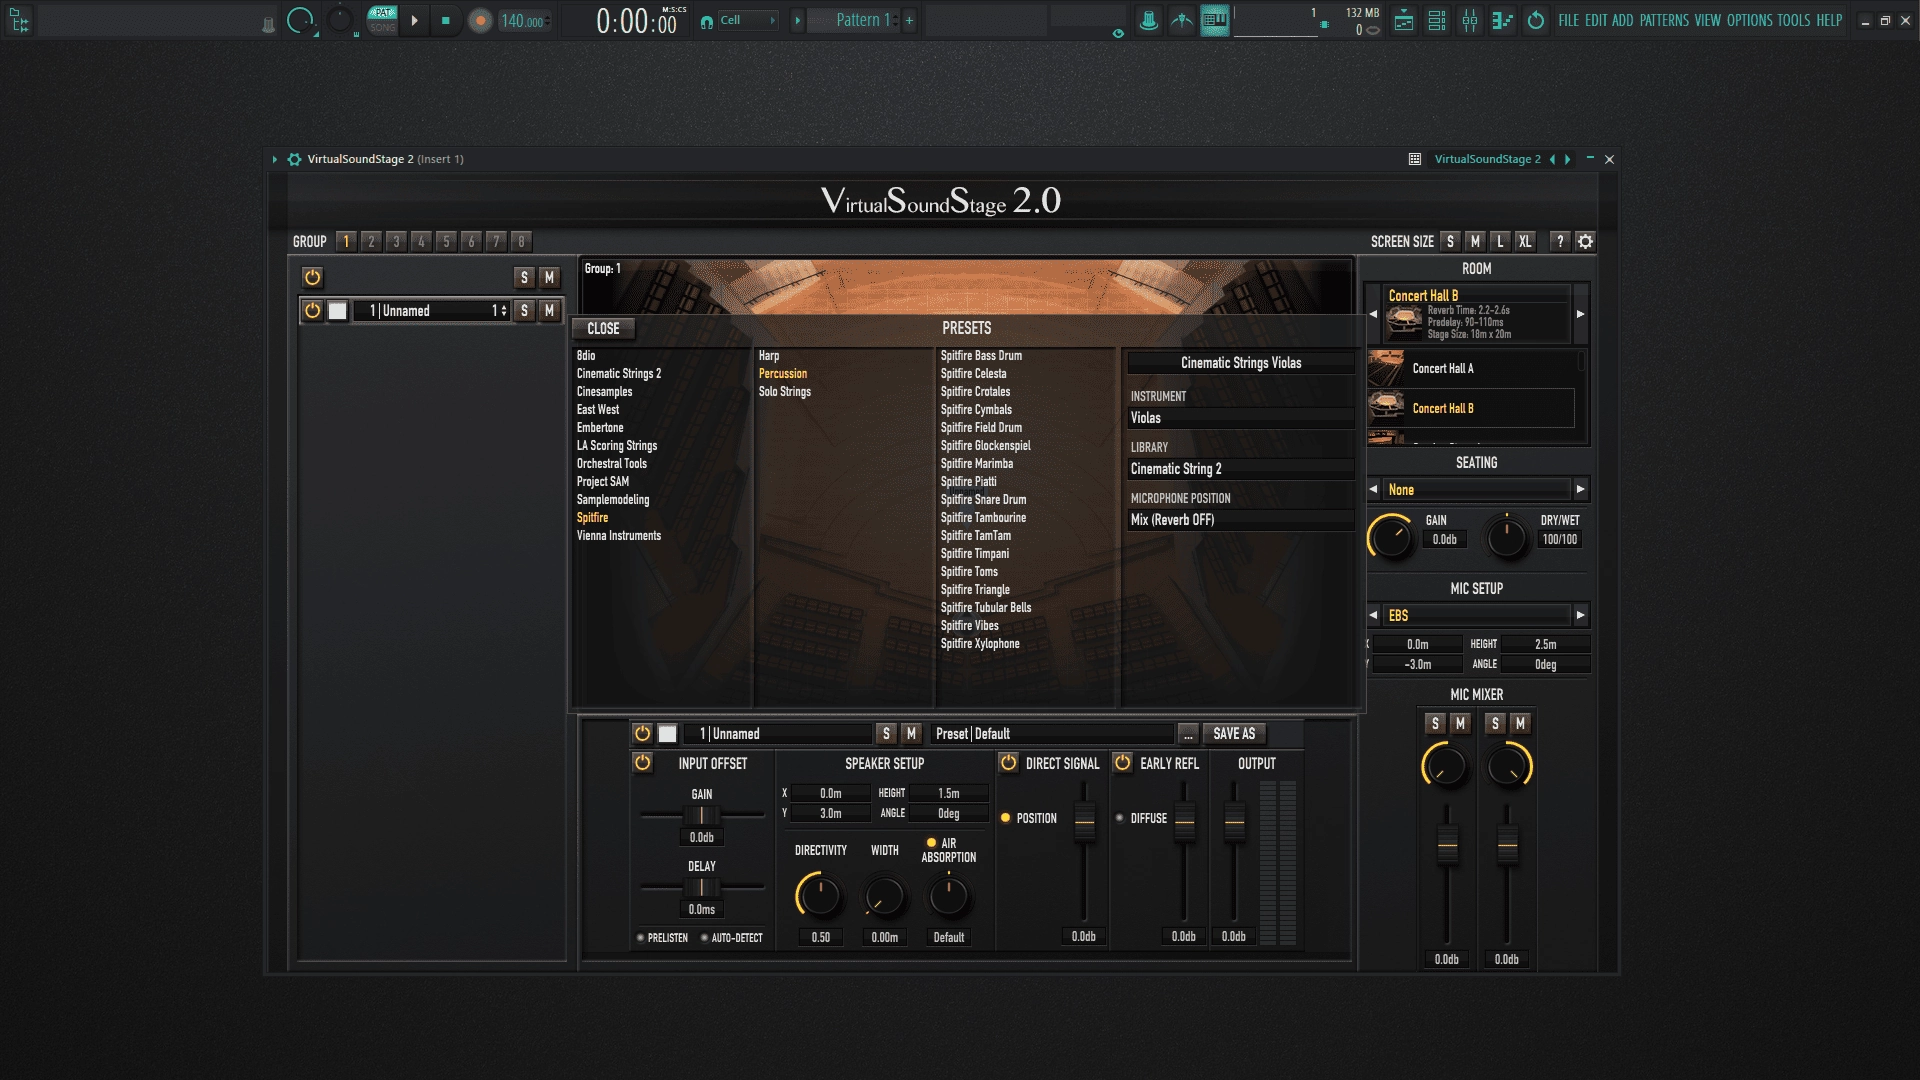Open the OPTIONS menu
The height and width of the screenshot is (1080, 1920).
(x=1749, y=20)
